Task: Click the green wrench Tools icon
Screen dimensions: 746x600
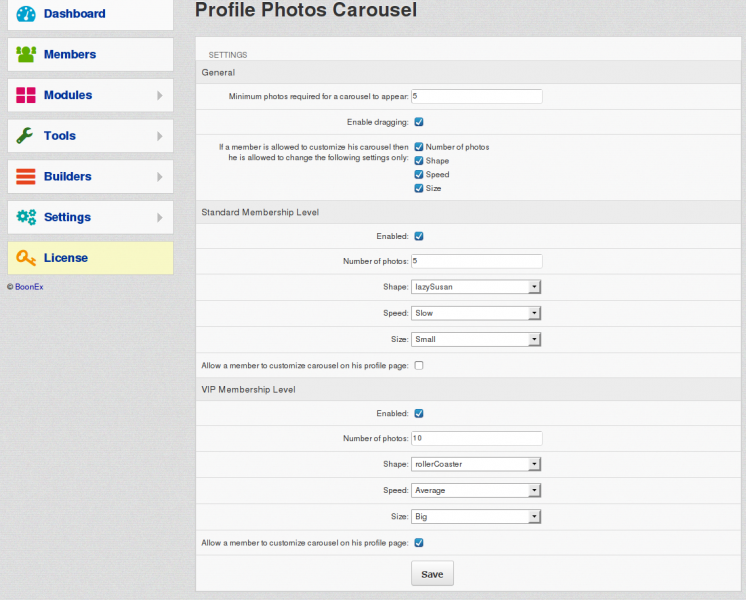Action: tap(25, 136)
